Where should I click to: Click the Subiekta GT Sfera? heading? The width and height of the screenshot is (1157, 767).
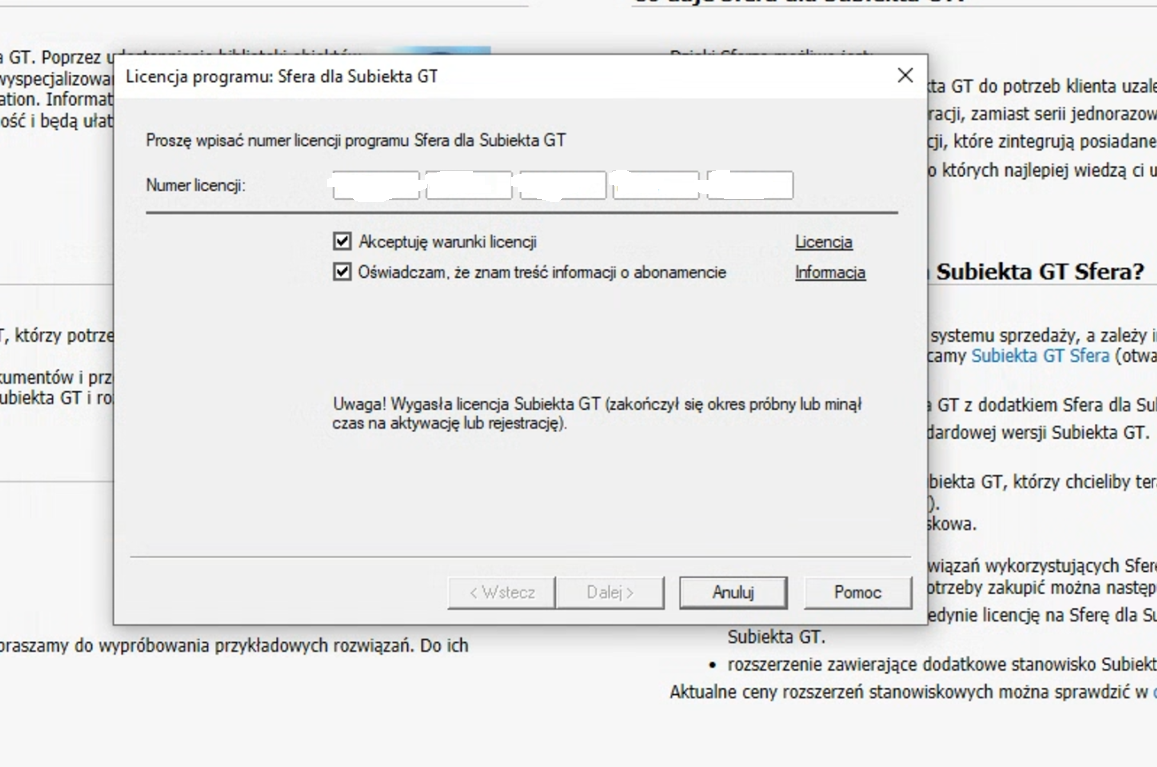(x=1040, y=272)
